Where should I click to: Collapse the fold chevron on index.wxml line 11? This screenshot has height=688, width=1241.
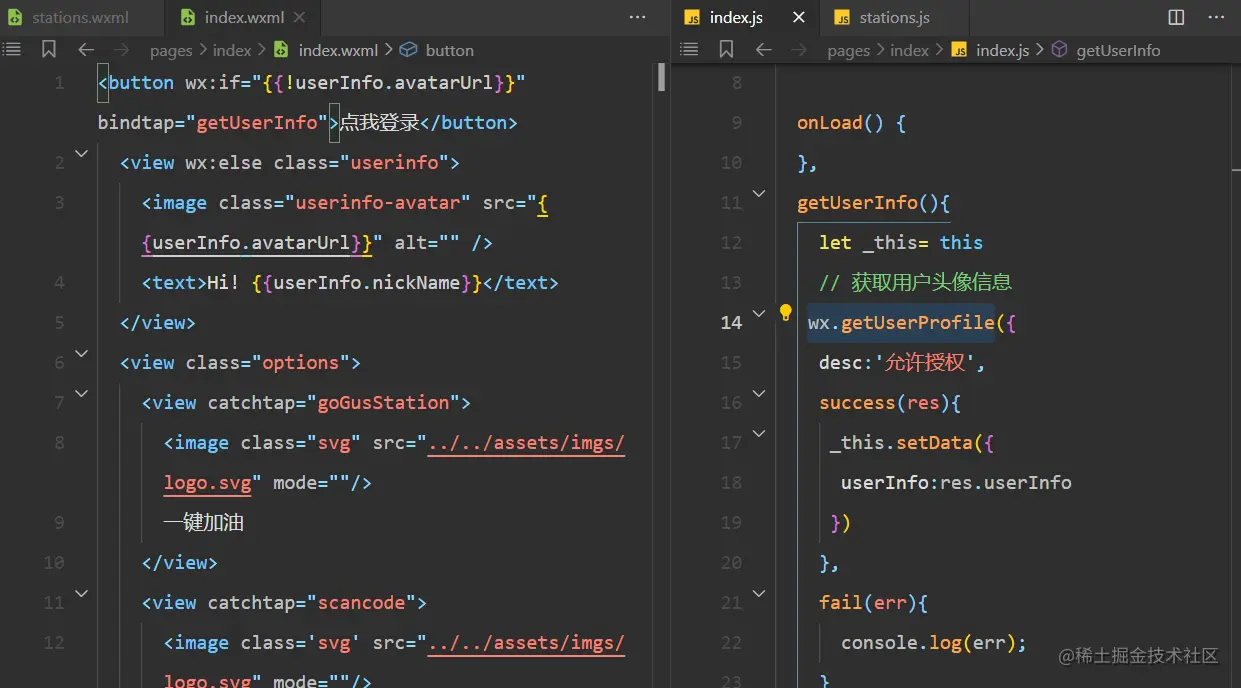tap(81, 593)
